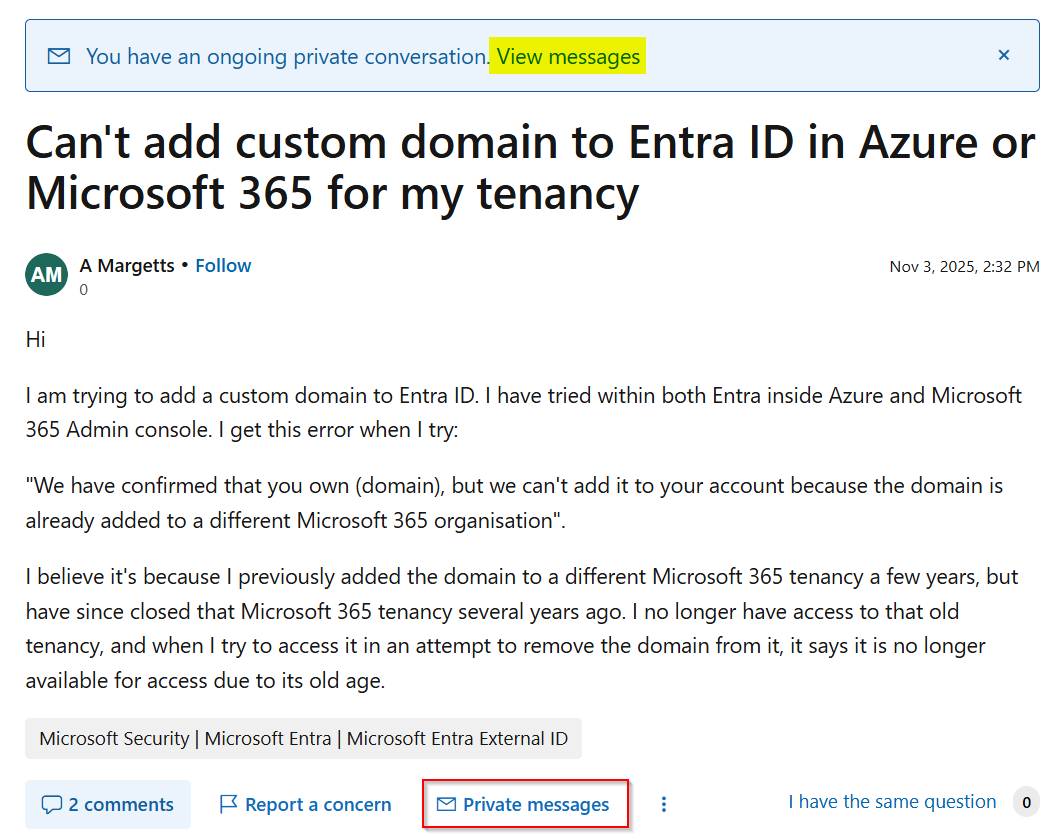This screenshot has height=839, width=1048.
Task: Click the same question count badge 0
Action: (x=1026, y=802)
